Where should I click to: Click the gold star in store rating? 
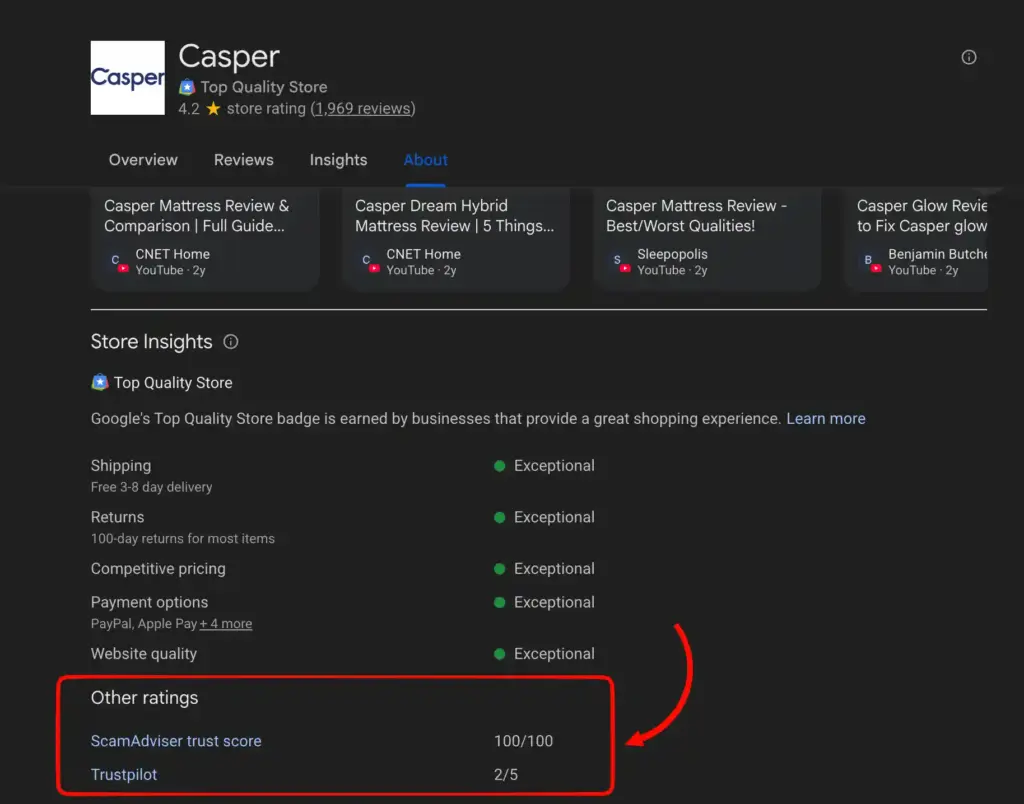213,108
